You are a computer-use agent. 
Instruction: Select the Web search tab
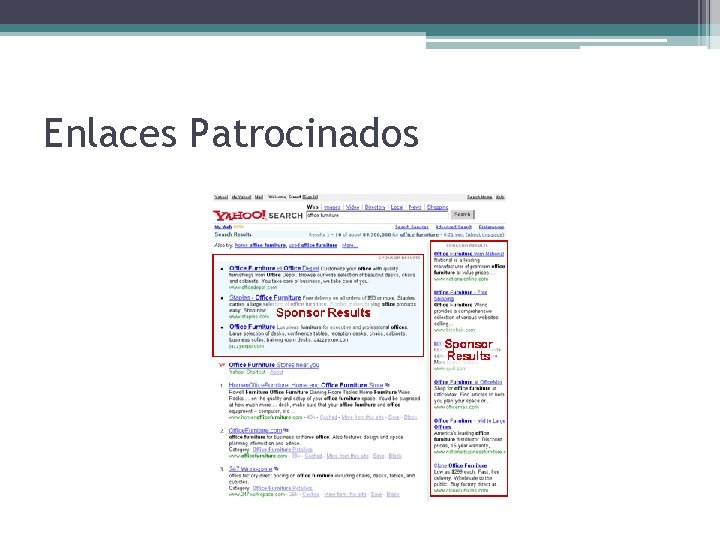pyautogui.click(x=312, y=207)
